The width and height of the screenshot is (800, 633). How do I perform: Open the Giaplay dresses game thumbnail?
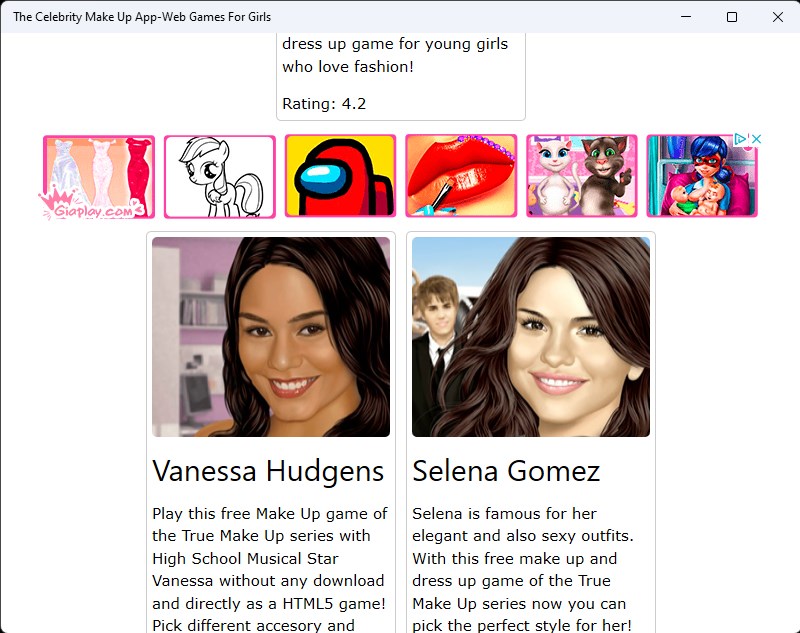(98, 176)
